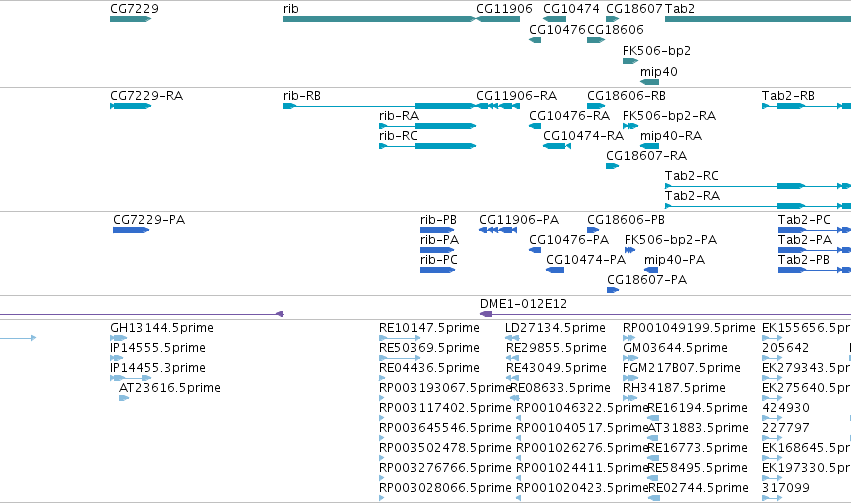This screenshot has width=851, height=503.
Task: Click the CG18606 gene label
Action: point(615,29)
